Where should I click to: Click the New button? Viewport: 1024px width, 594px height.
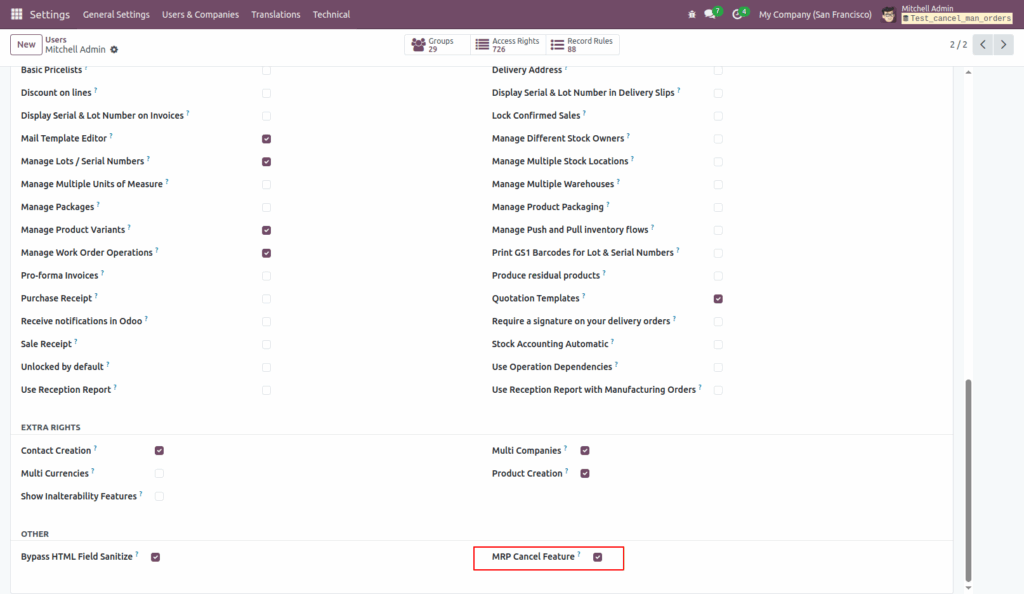coord(25,44)
